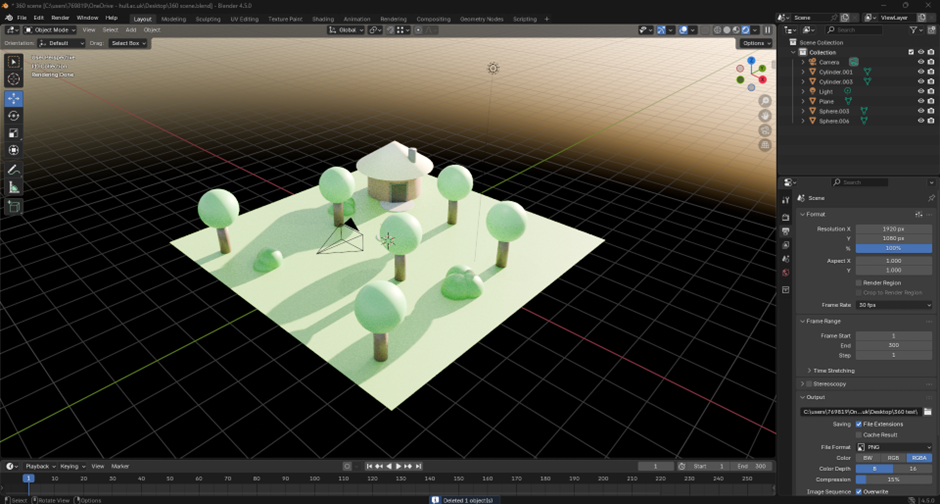Open the Render menu
The image size is (940, 504).
pos(60,18)
